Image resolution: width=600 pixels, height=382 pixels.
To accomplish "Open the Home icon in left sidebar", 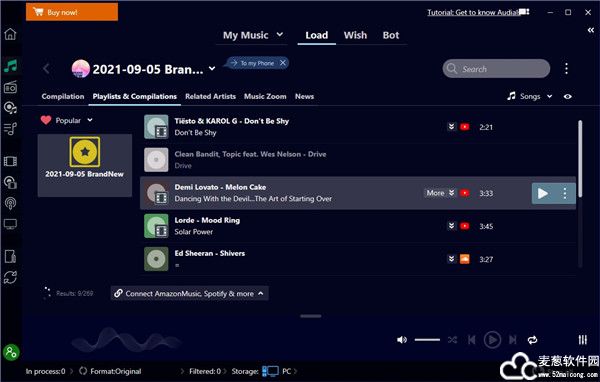I will 10,34.
